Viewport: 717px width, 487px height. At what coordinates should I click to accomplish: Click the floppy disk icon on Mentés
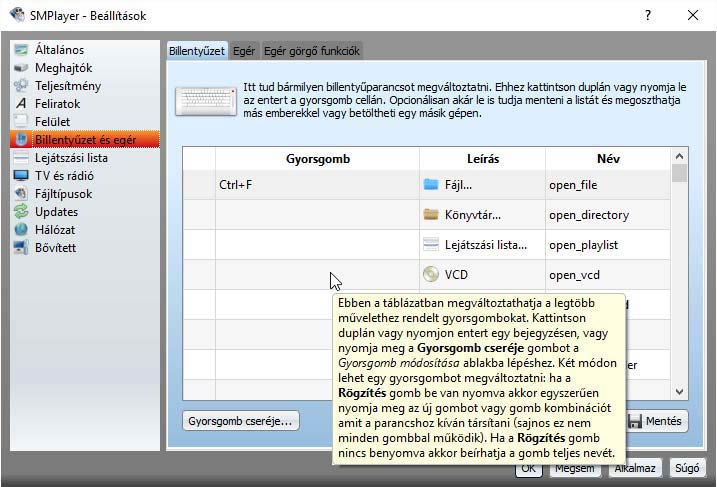coord(635,421)
